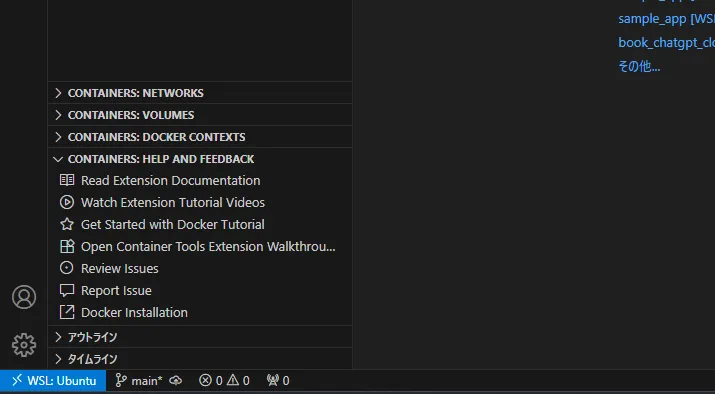Click the warnings triangle icon
The width and height of the screenshot is (715, 394).
pos(233,380)
